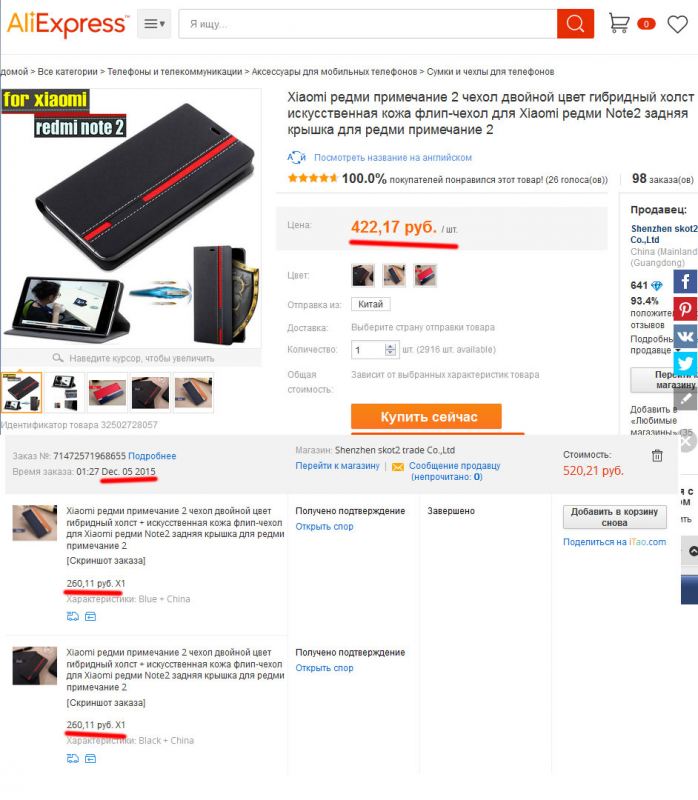Share the product on Facebook
698x800 pixels.
coord(685,282)
